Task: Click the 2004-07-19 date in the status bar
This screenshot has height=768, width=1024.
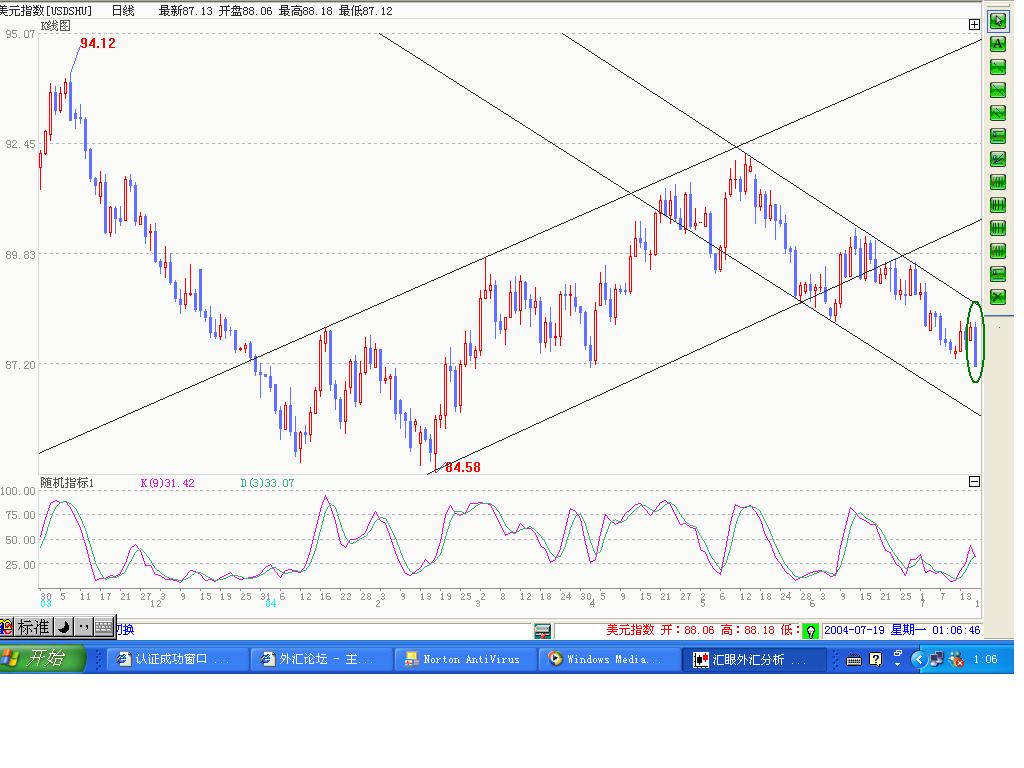Action: (854, 630)
